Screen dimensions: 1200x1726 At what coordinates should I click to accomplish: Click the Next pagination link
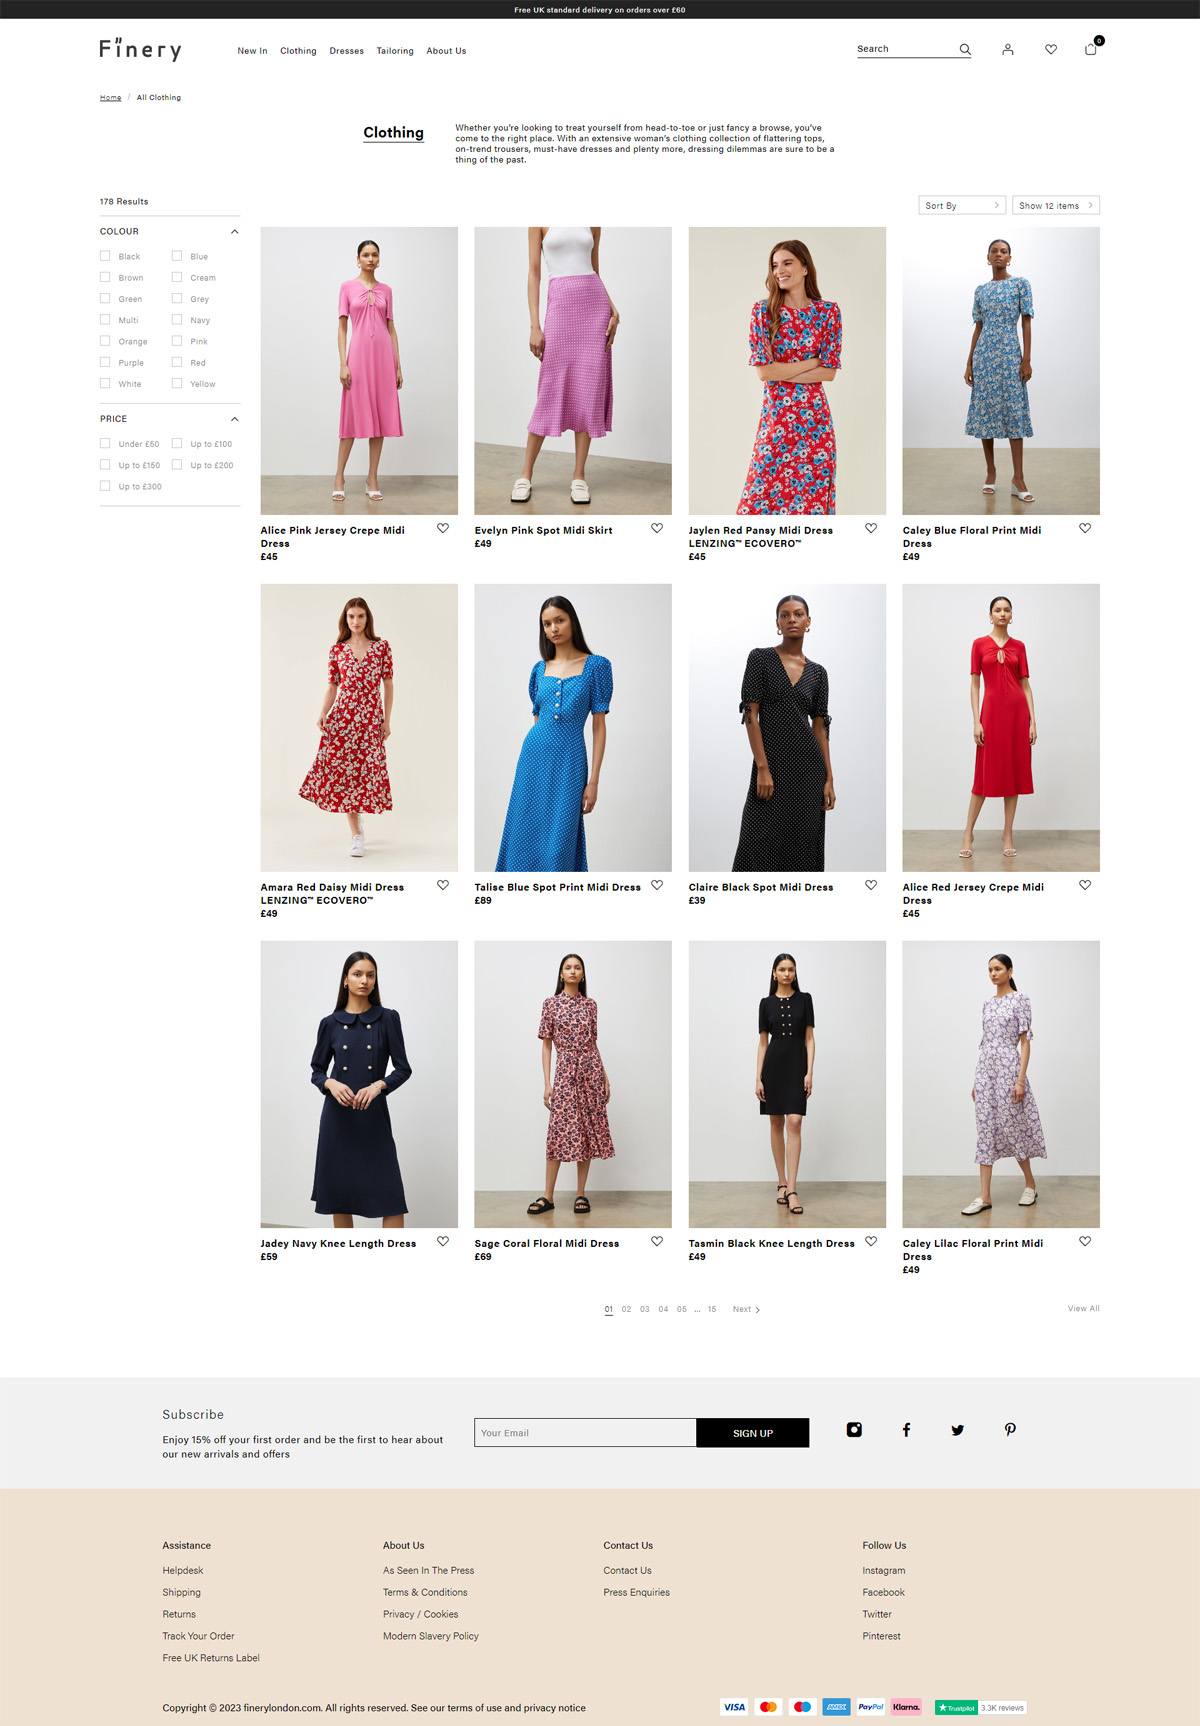(x=746, y=1309)
